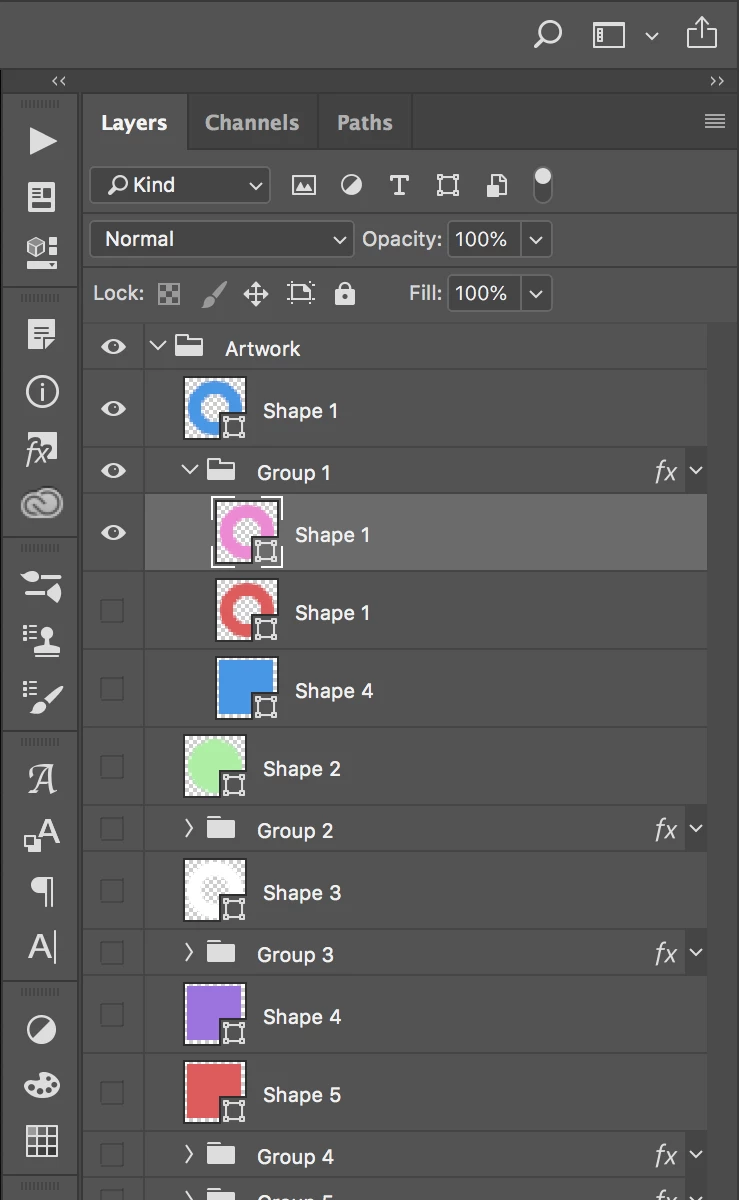Filter layers by type layers icon
This screenshot has width=739, height=1200.
[399, 185]
